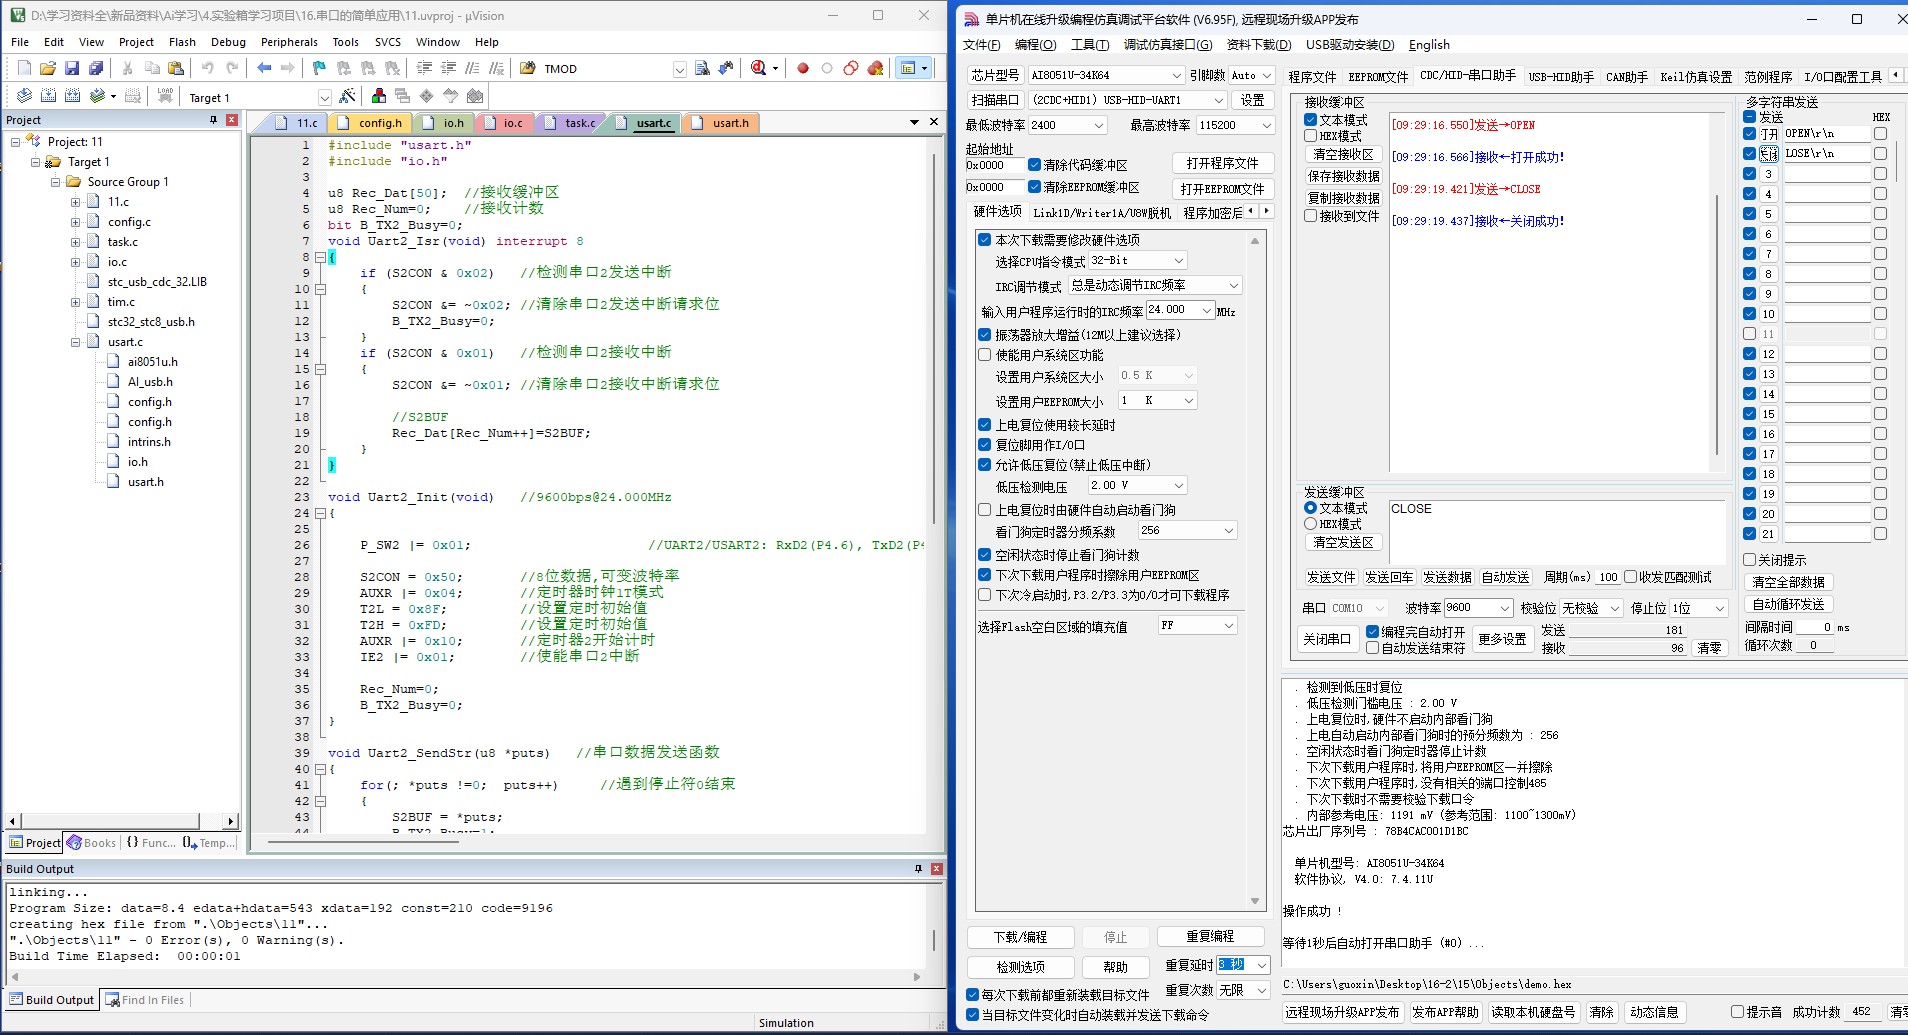Open Debug menu in µVision

228,42
